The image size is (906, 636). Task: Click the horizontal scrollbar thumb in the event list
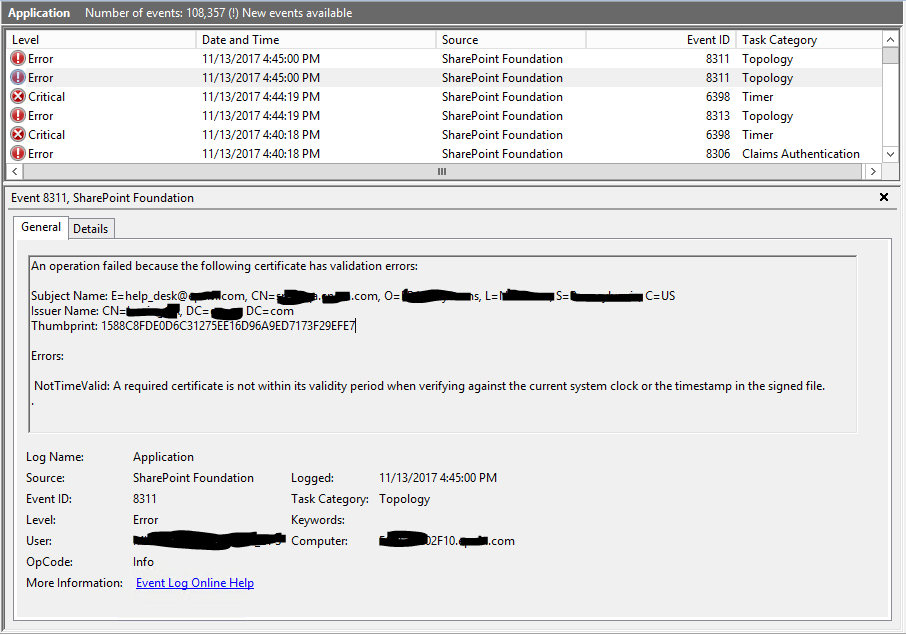442,172
